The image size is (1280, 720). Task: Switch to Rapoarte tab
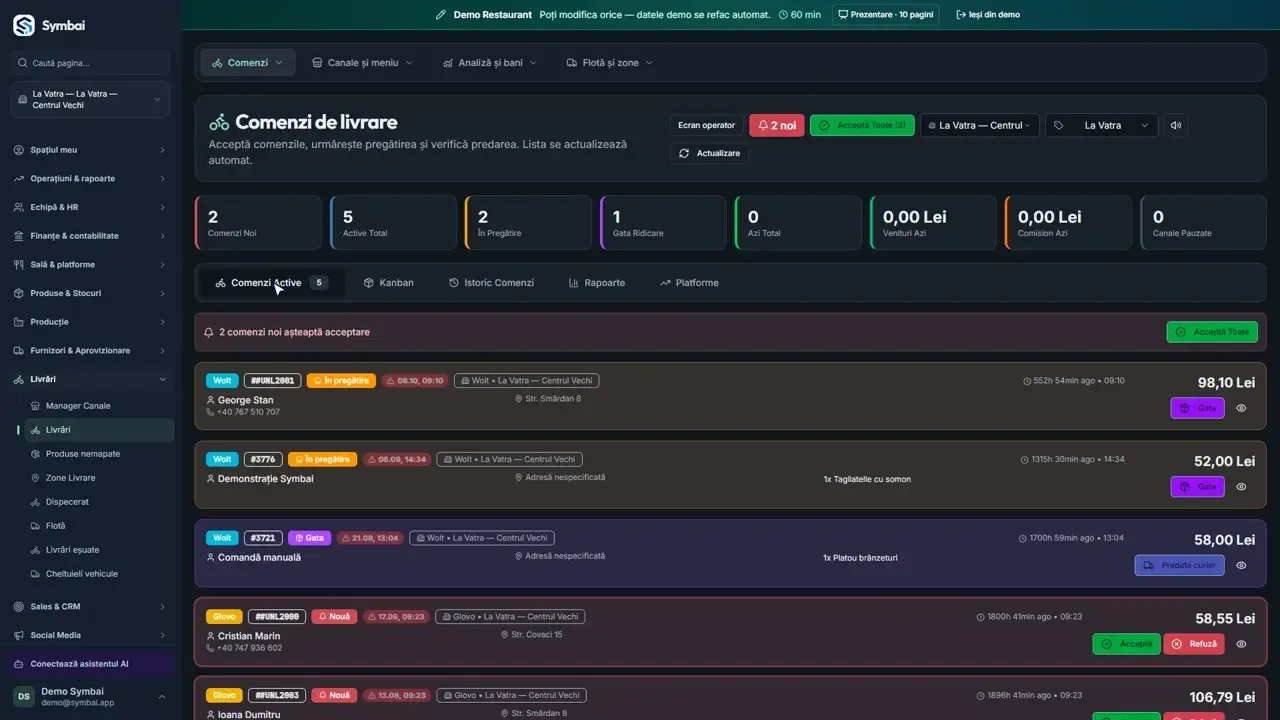[597, 283]
